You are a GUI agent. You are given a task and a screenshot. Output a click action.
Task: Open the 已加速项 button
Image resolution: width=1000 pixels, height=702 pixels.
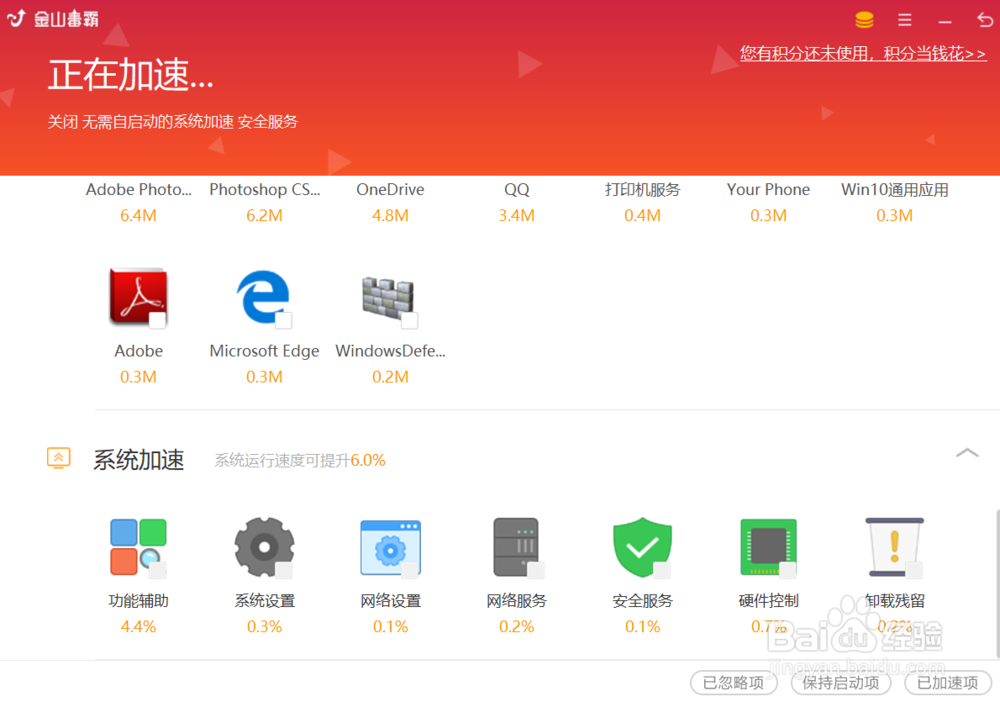948,683
